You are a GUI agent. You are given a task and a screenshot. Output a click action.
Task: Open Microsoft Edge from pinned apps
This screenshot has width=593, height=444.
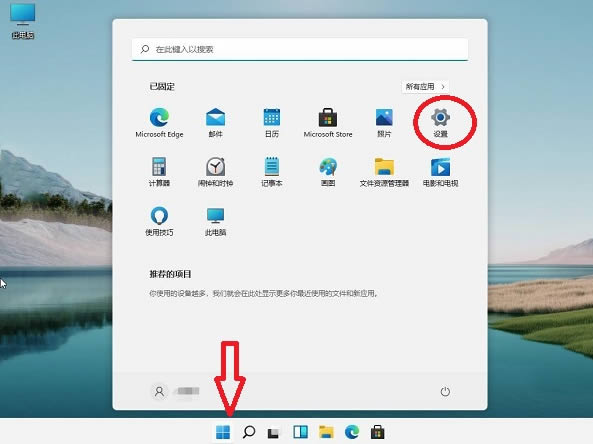pyautogui.click(x=159, y=123)
